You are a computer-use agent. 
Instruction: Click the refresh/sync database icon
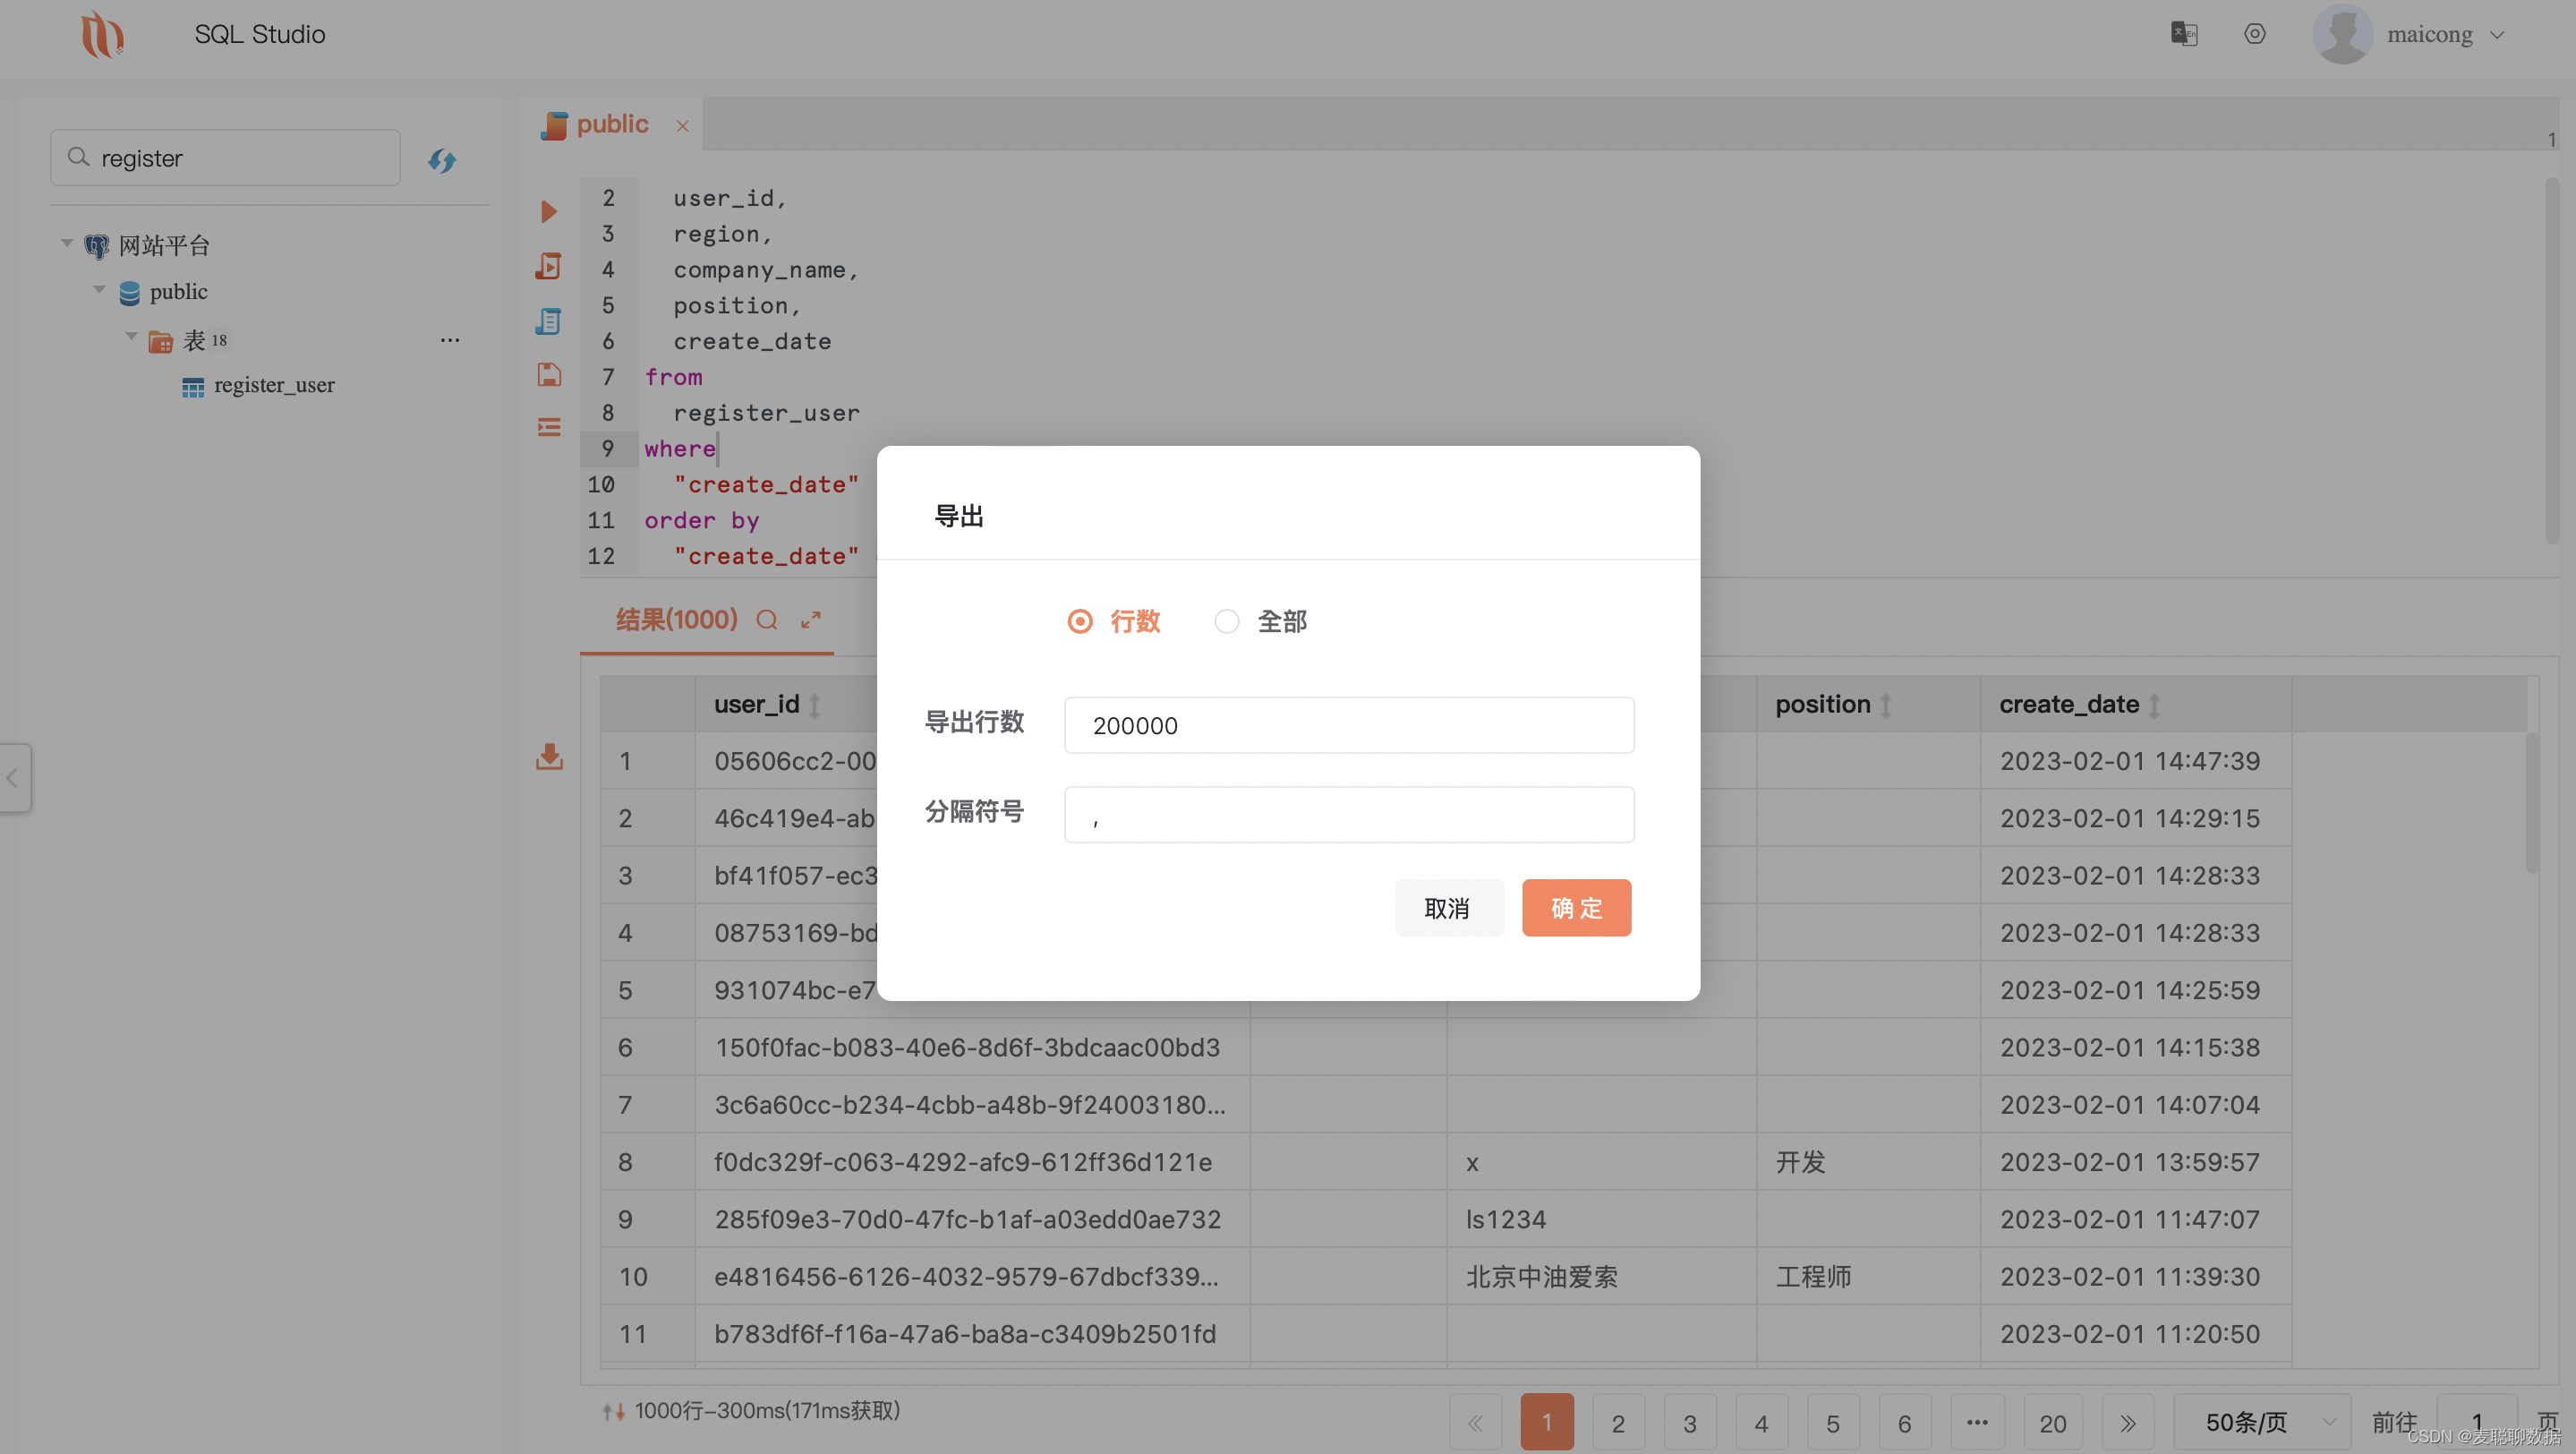[442, 159]
